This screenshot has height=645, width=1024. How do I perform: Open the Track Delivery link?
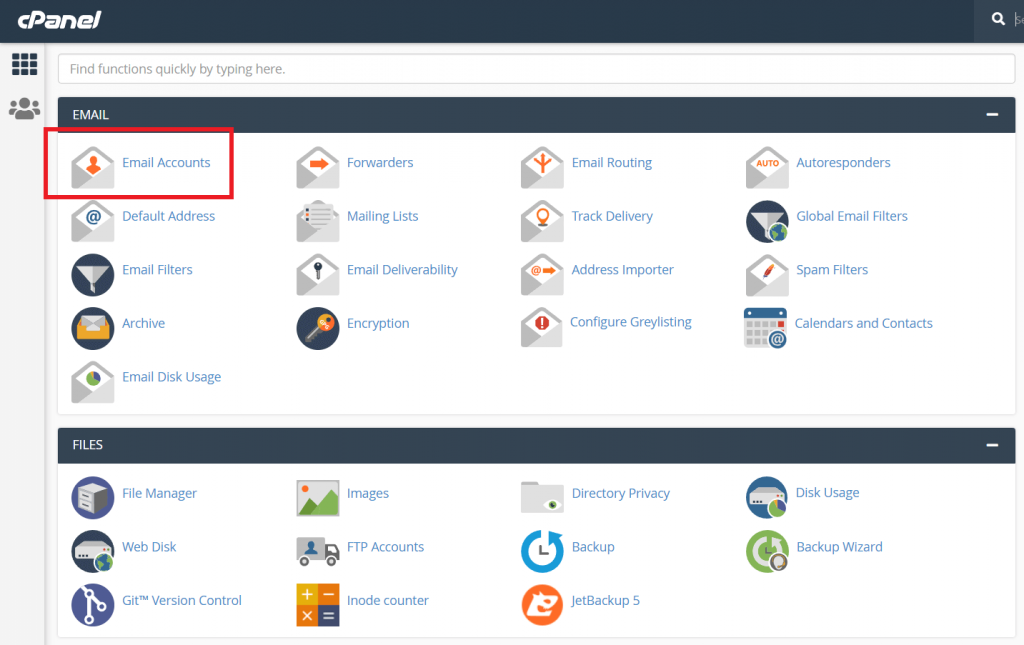(x=611, y=216)
